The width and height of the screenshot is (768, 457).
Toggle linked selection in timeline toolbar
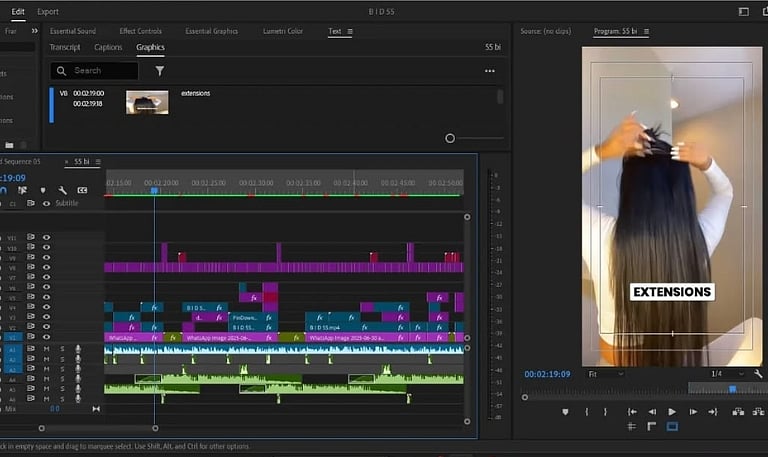tap(23, 190)
